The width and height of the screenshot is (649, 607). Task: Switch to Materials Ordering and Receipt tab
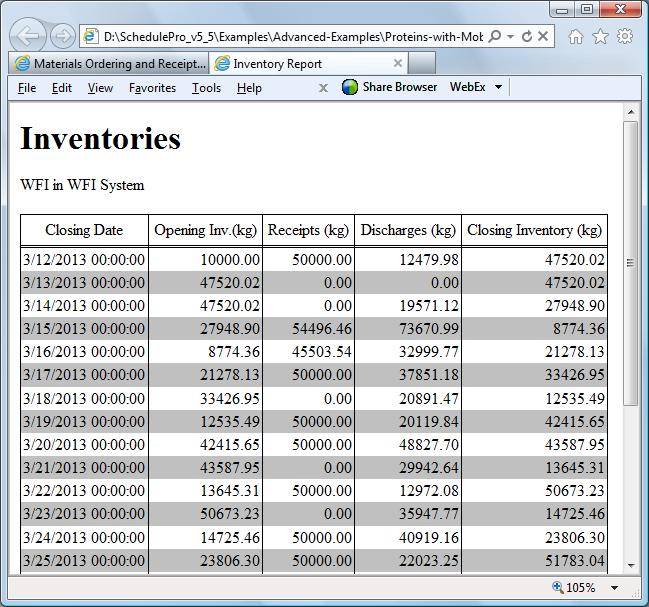click(110, 63)
